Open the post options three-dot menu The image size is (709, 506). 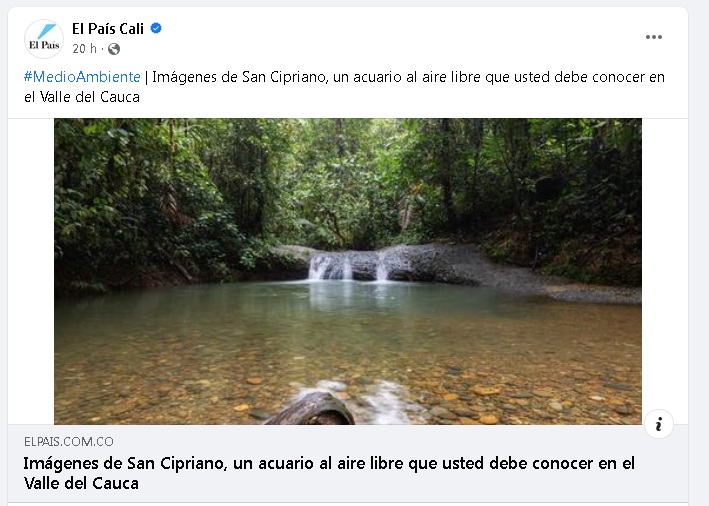point(653,37)
